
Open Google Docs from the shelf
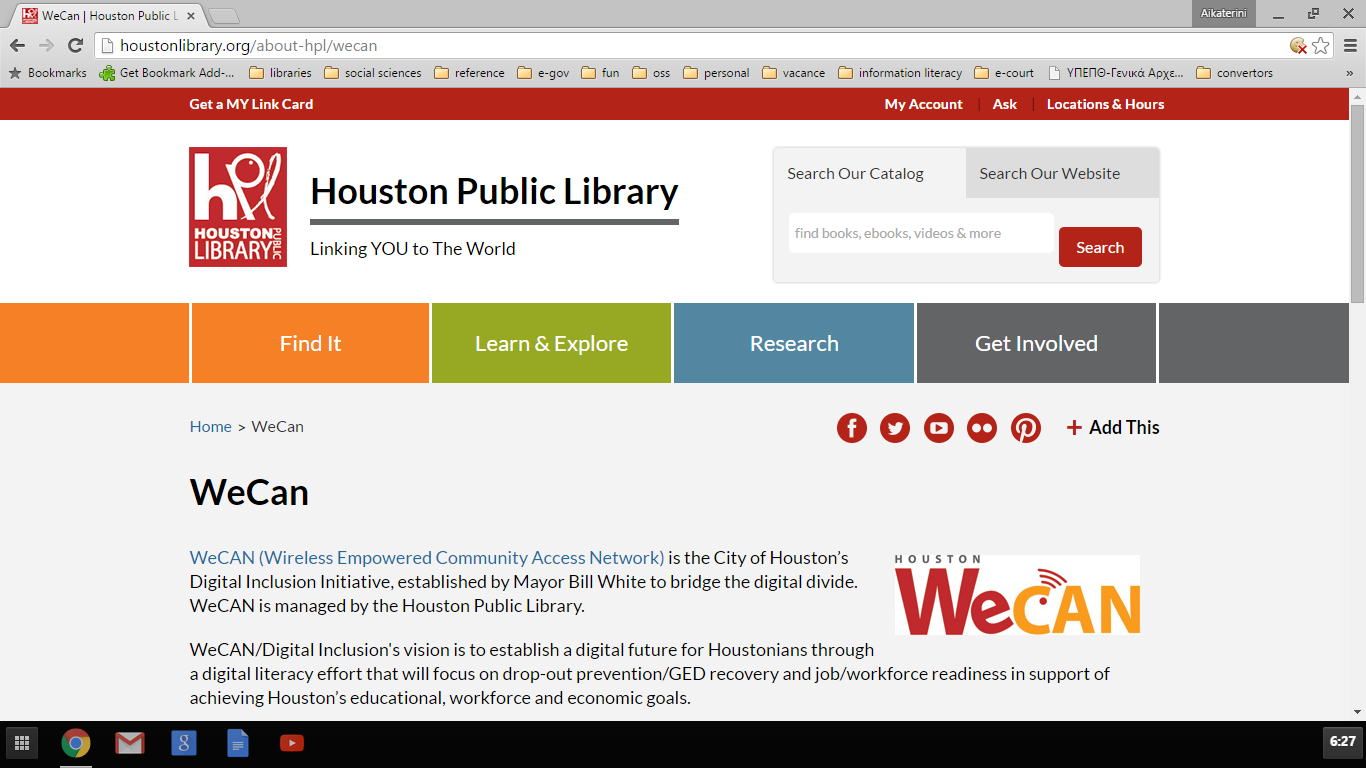(238, 743)
